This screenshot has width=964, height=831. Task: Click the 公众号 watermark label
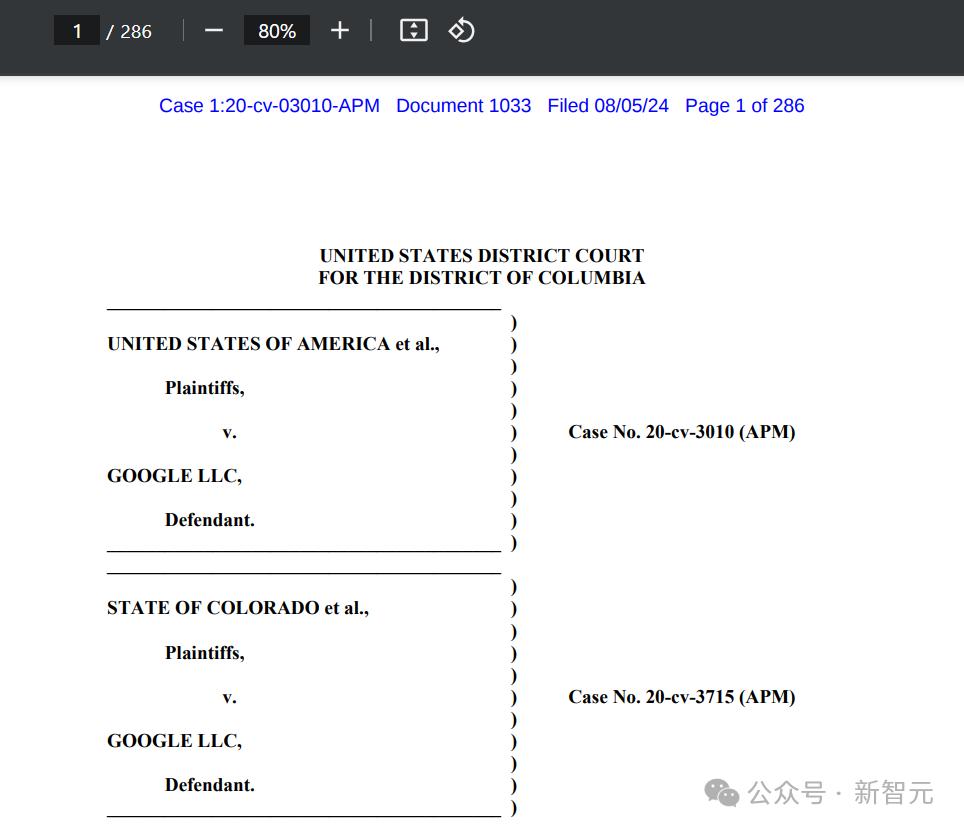(x=787, y=793)
